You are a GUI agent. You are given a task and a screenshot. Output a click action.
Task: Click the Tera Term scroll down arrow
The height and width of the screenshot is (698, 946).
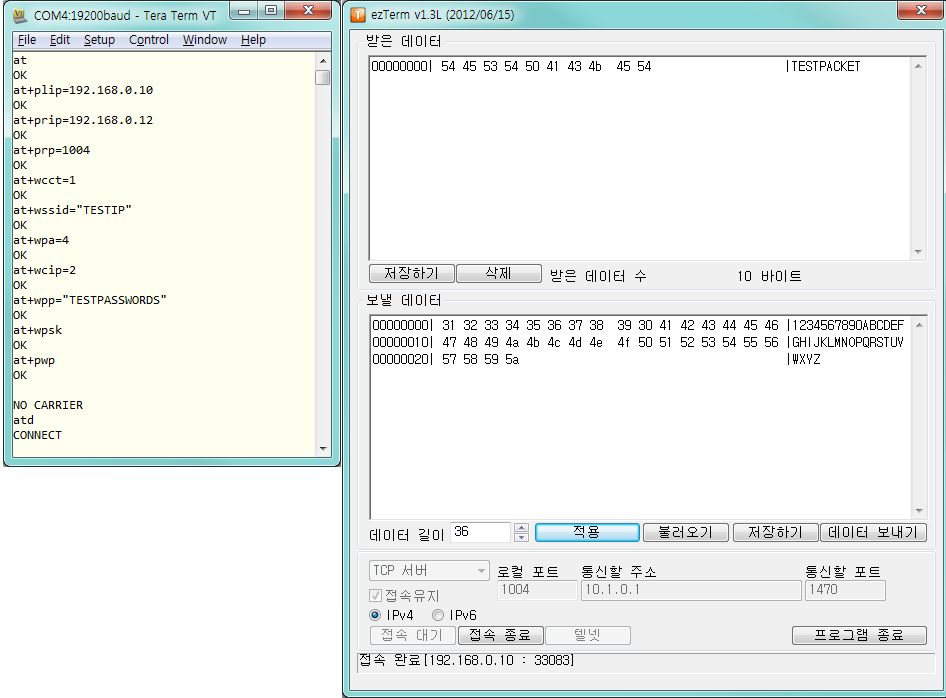tap(323, 448)
